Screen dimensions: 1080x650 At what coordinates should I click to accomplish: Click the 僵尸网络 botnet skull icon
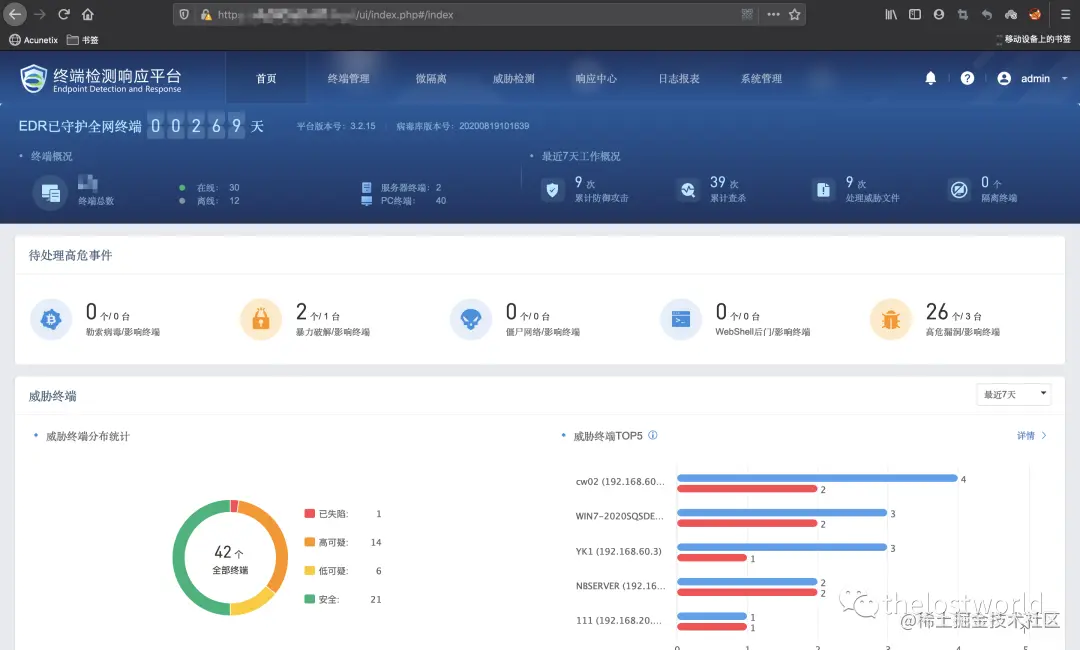point(471,319)
